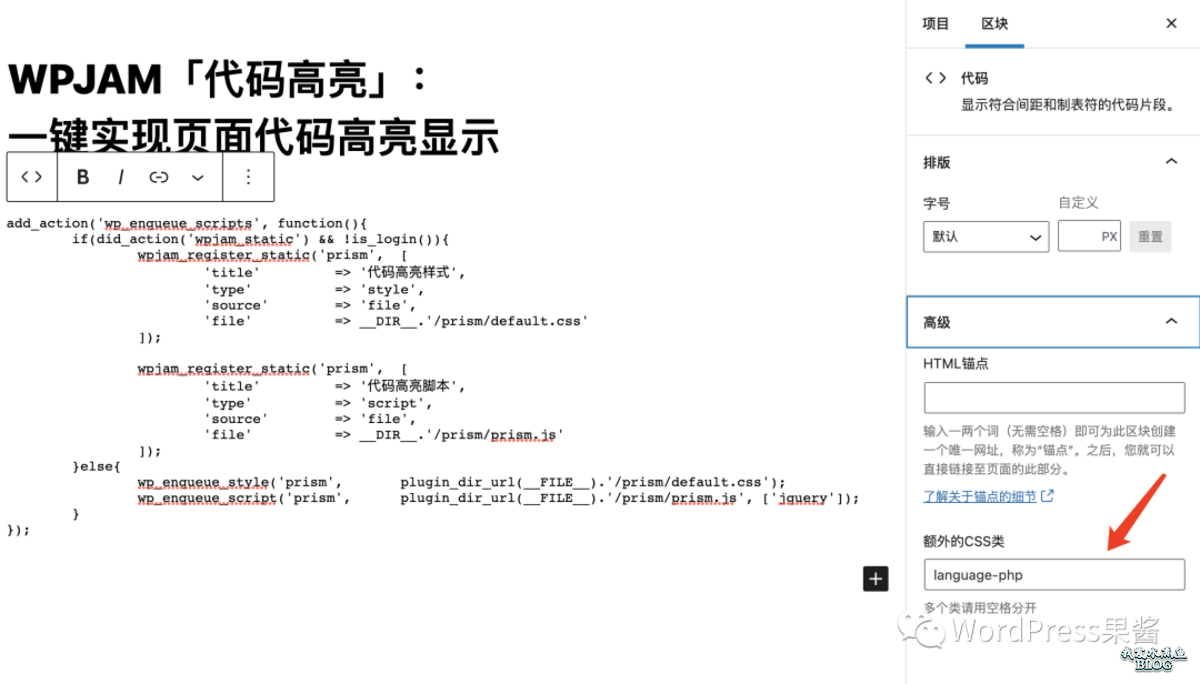Open the three-dot block options menu
Viewport: 1200px width, 684px height.
[247, 177]
